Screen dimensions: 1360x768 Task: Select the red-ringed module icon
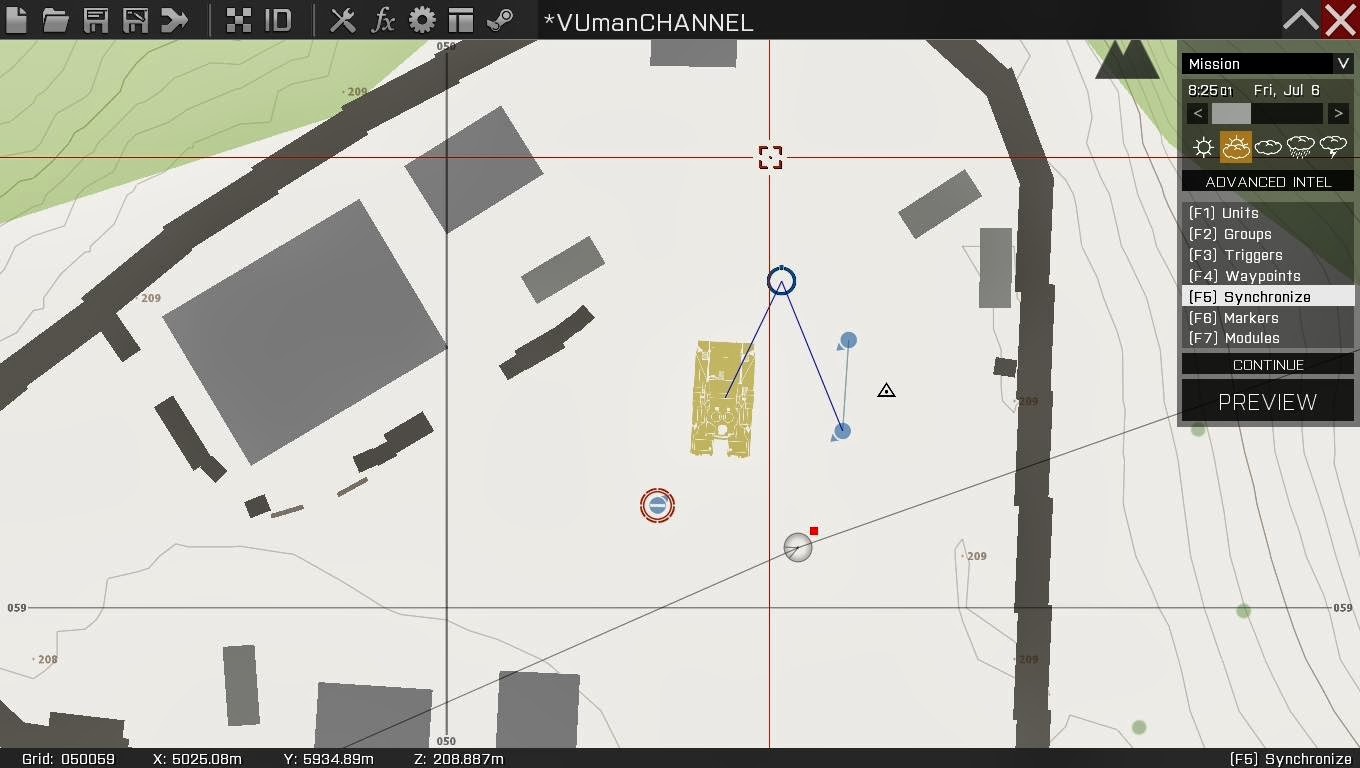[x=657, y=506]
